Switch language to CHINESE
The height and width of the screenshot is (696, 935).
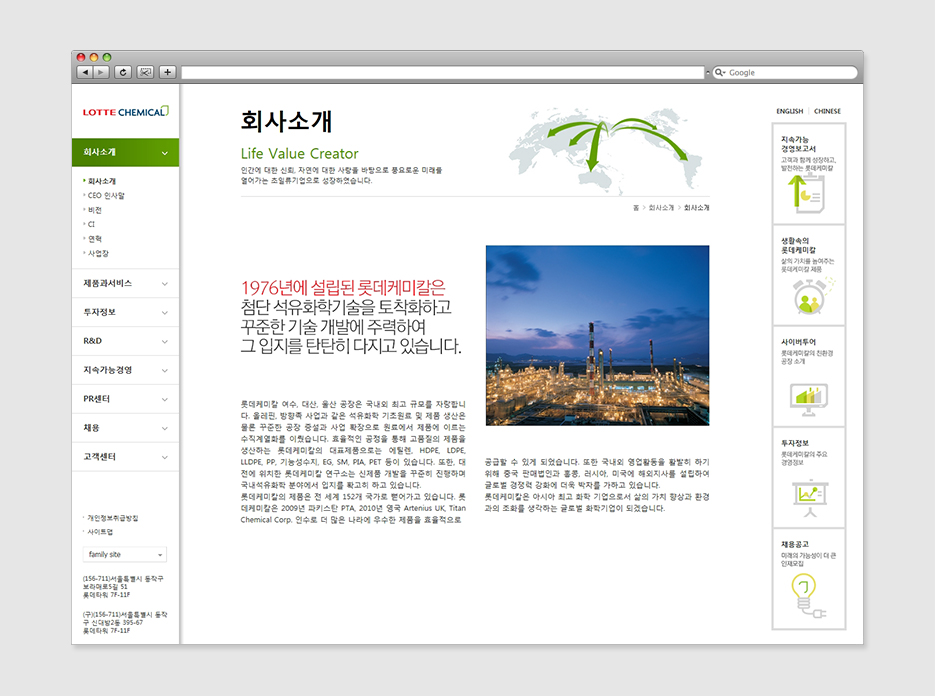pos(827,111)
